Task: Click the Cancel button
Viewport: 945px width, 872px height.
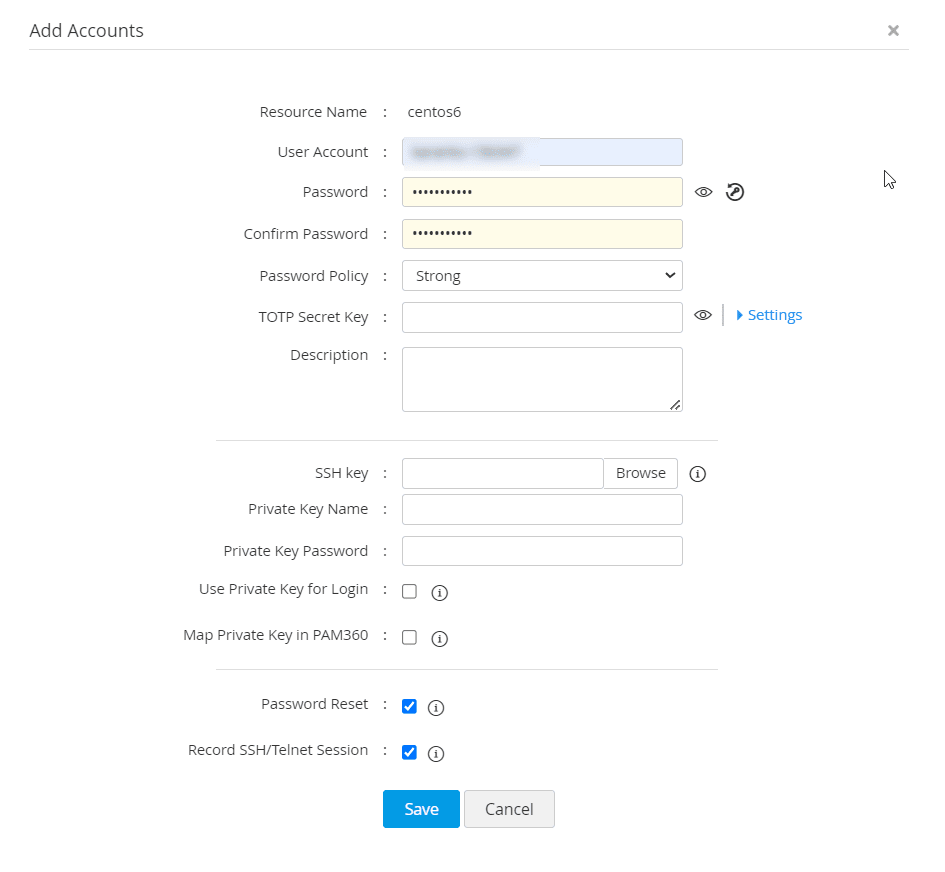Action: [x=509, y=809]
